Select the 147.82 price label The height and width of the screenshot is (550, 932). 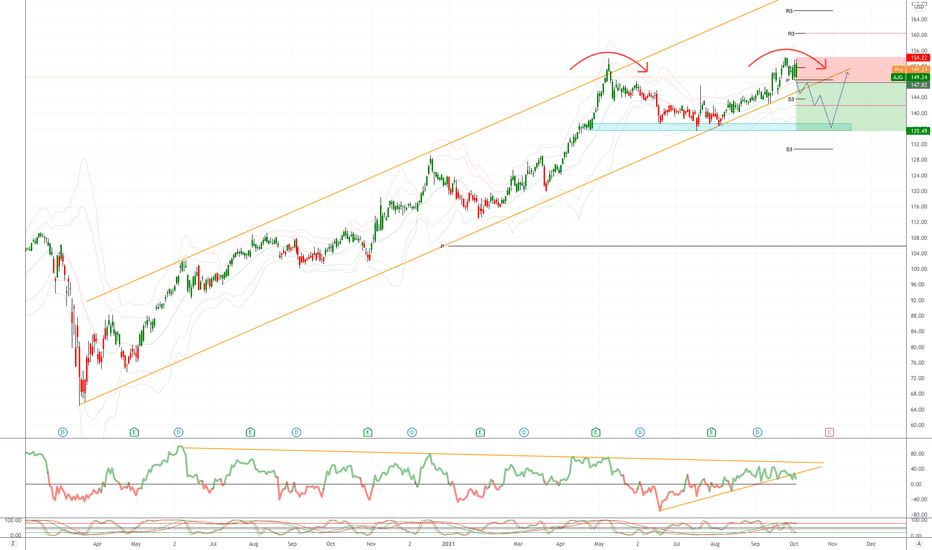pos(918,85)
